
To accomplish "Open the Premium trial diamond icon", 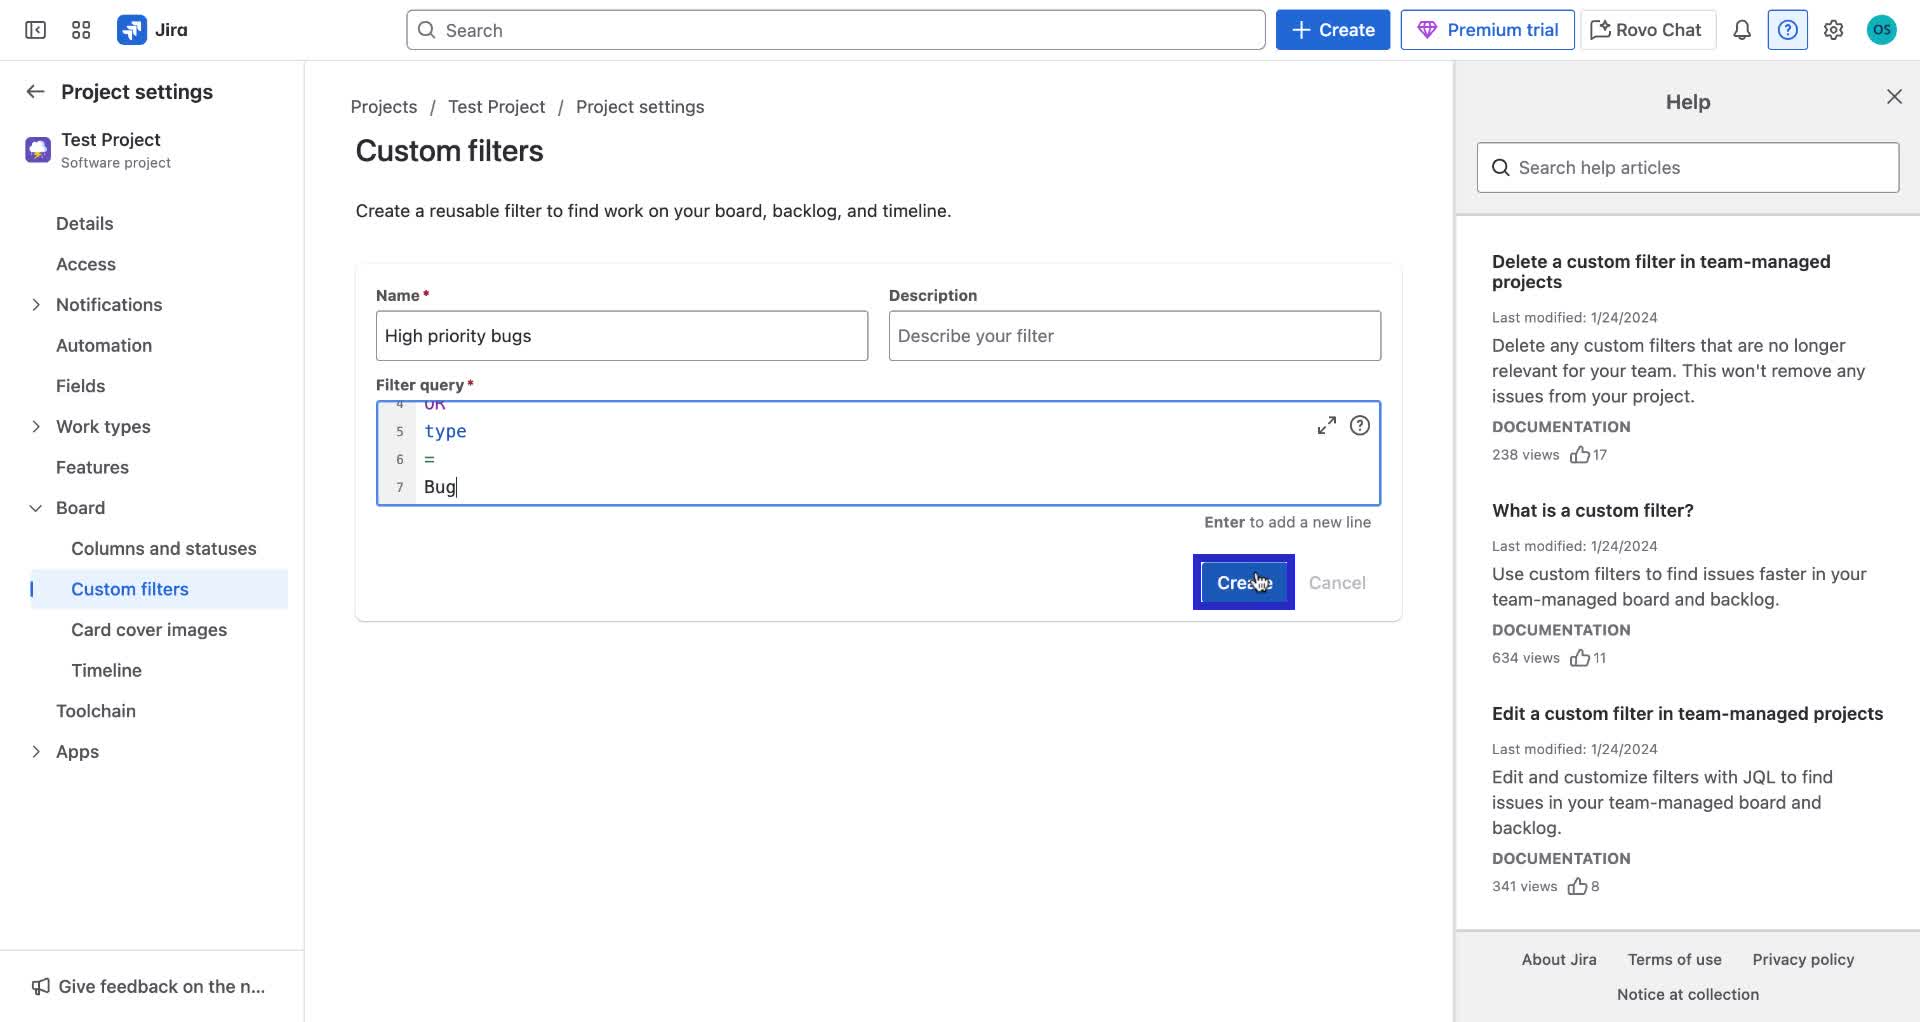I will (1429, 30).
